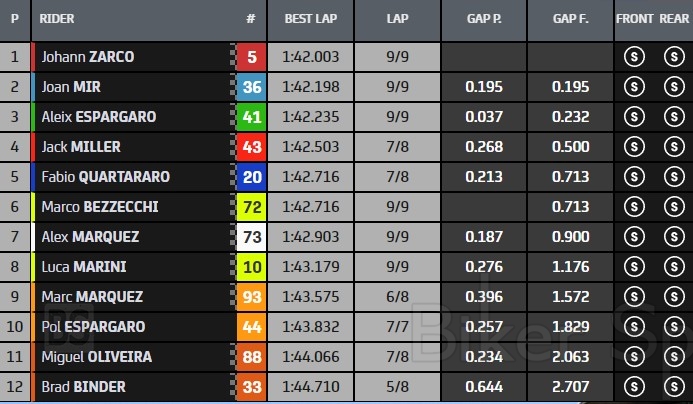Click rear tyre icon for Brad Binder
The height and width of the screenshot is (404, 693).
(672, 387)
